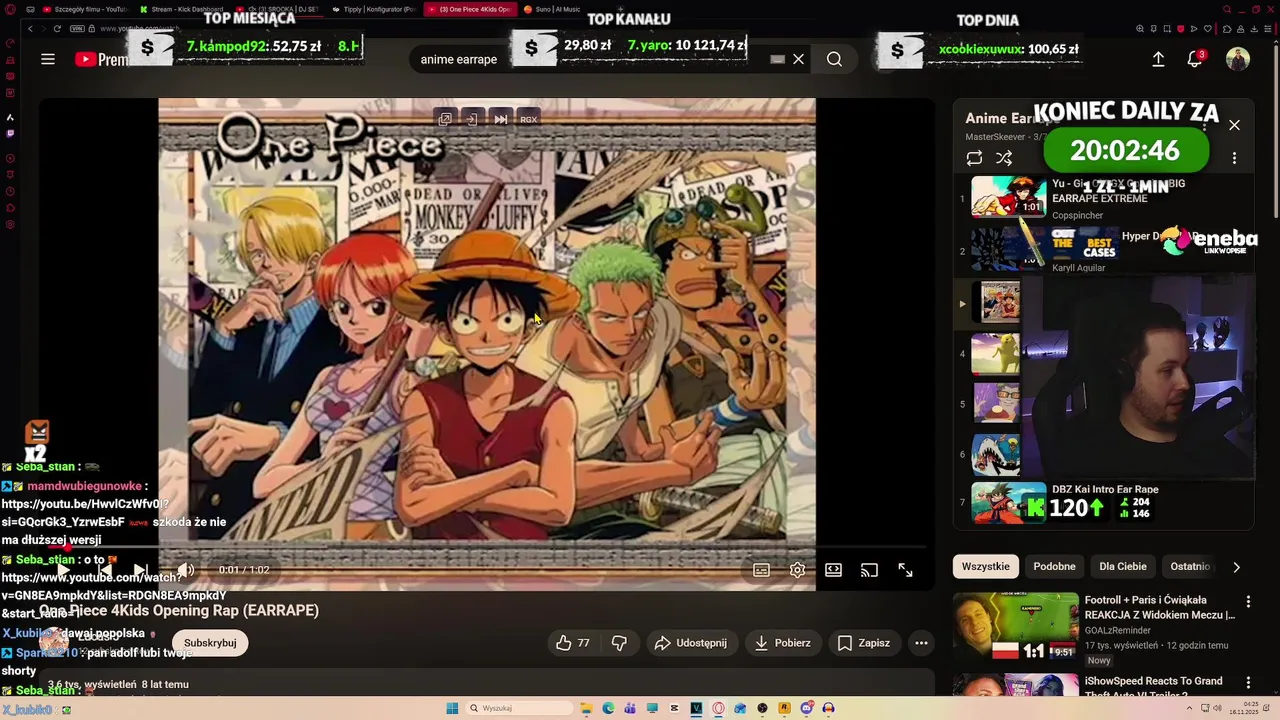Screen dimensions: 1280x720
Task: Select currently playing One Piece playlist thumbnail
Action: (996, 302)
